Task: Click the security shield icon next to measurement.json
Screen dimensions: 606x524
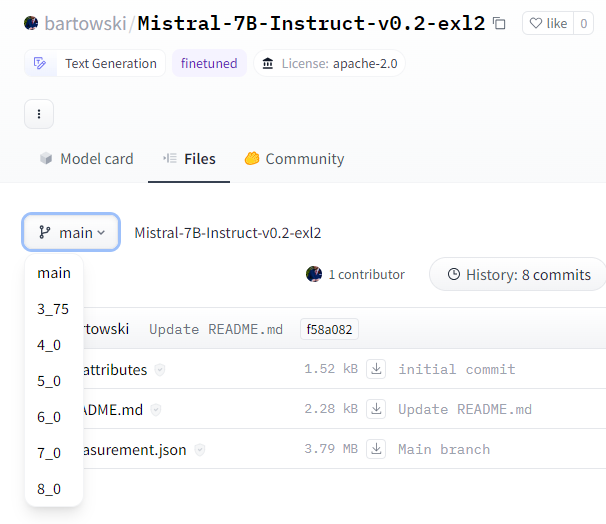Action: (x=199, y=449)
